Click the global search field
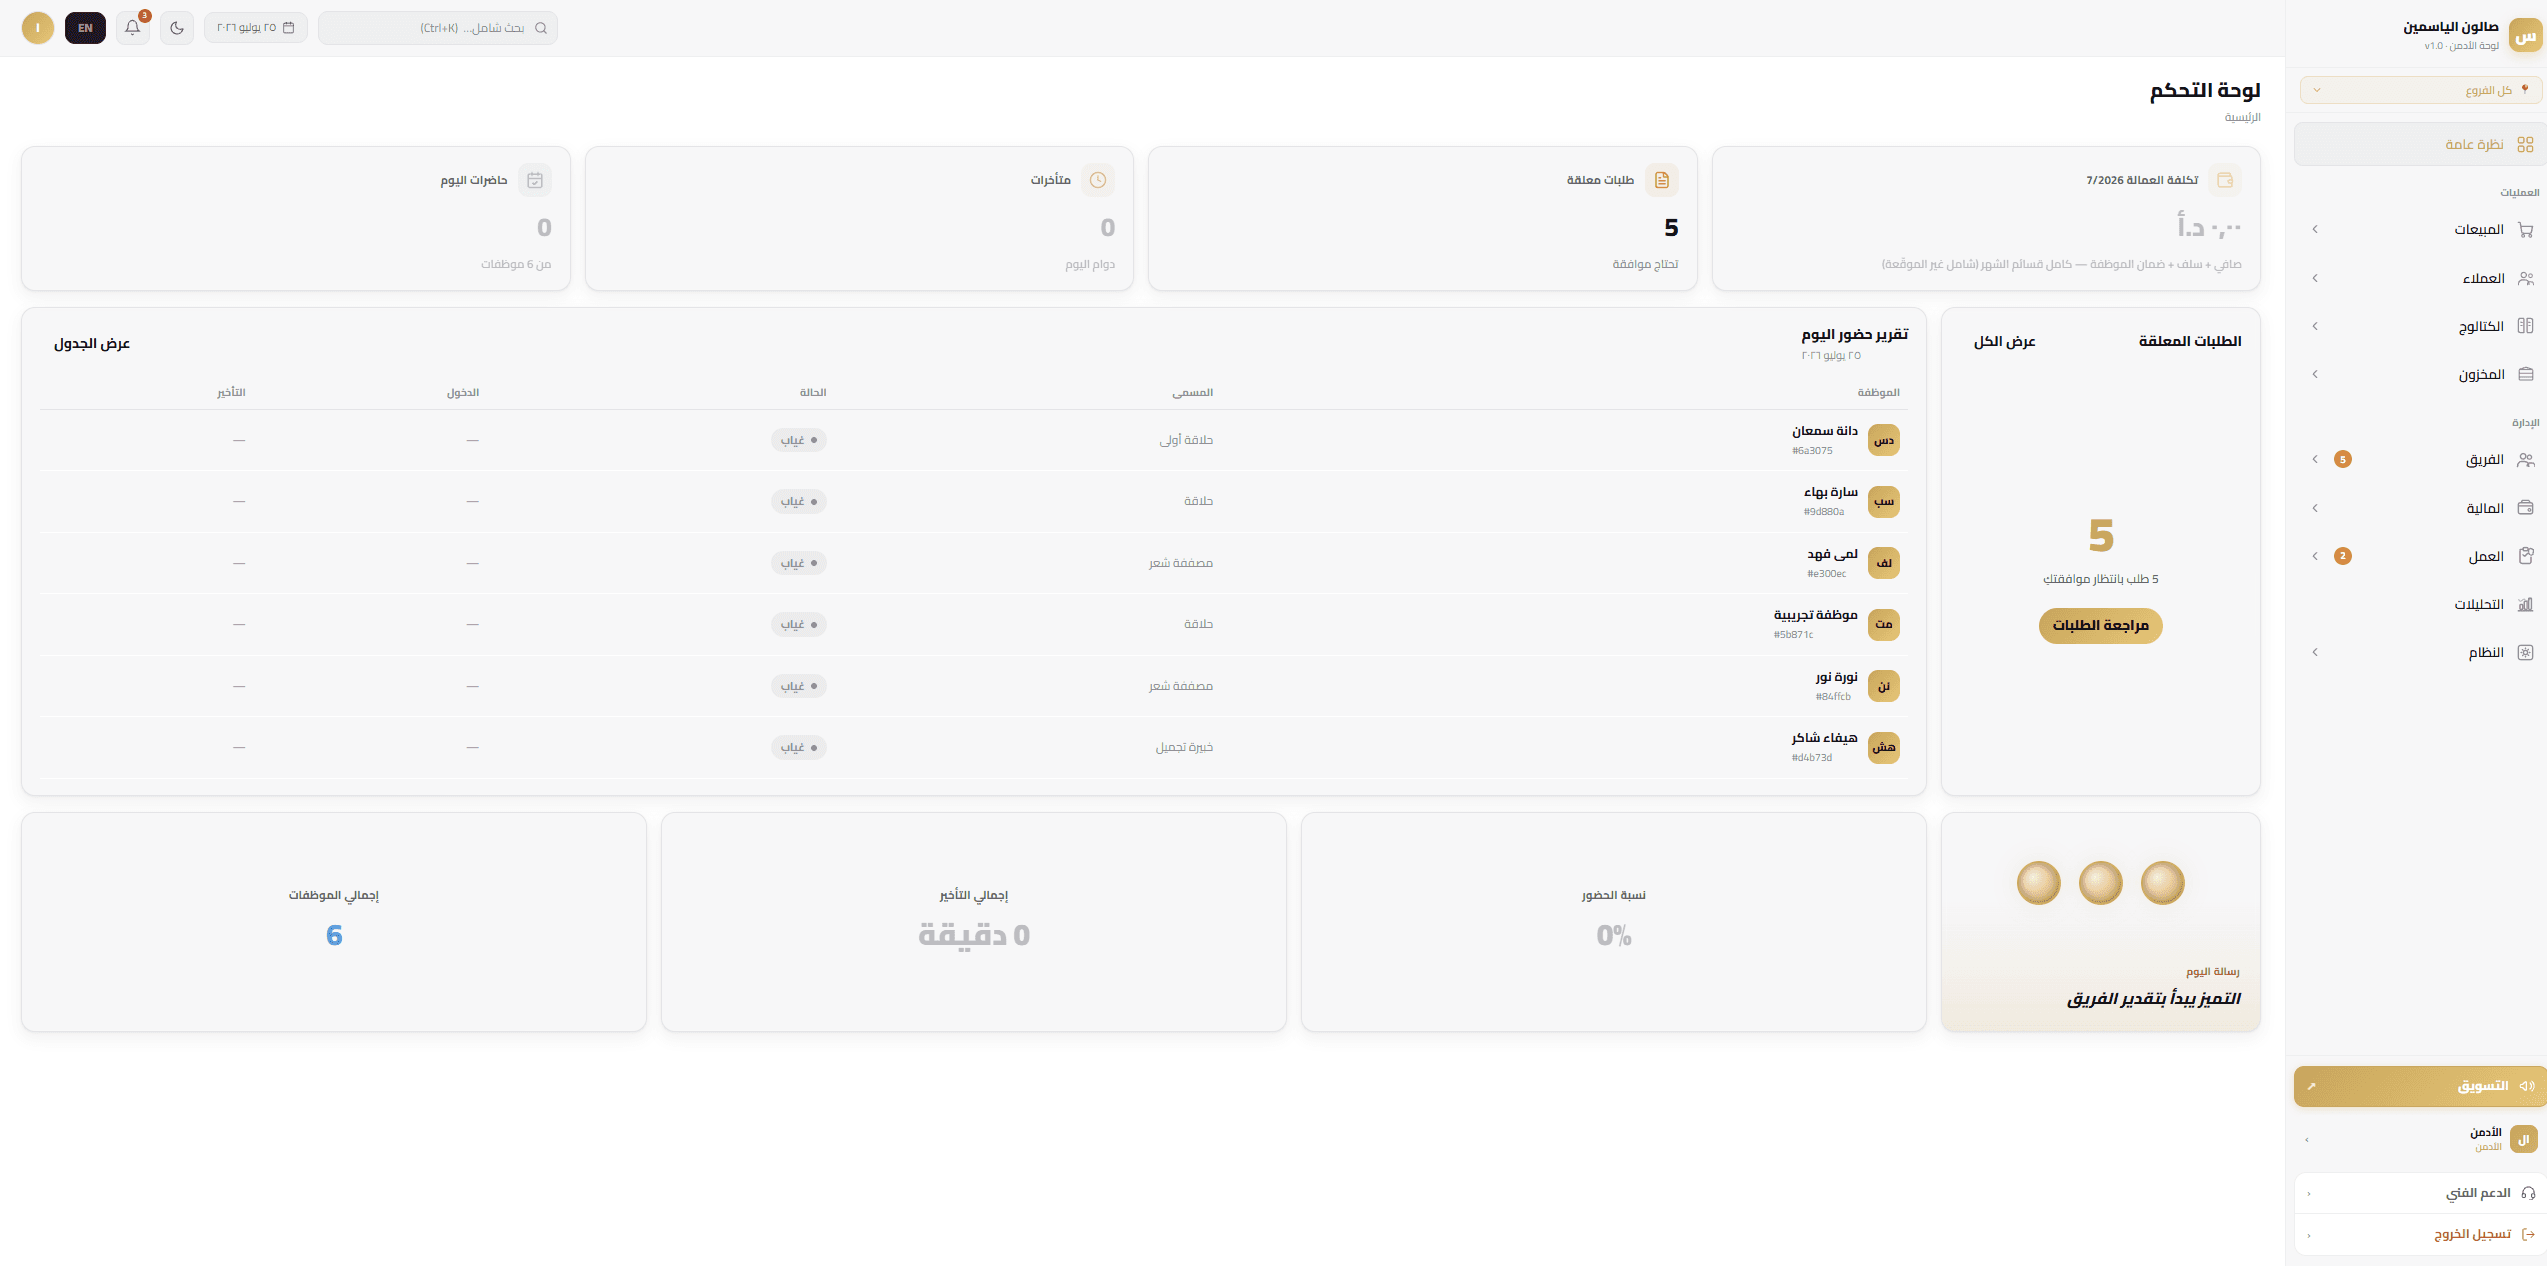The width and height of the screenshot is (2547, 1266). tap(438, 28)
